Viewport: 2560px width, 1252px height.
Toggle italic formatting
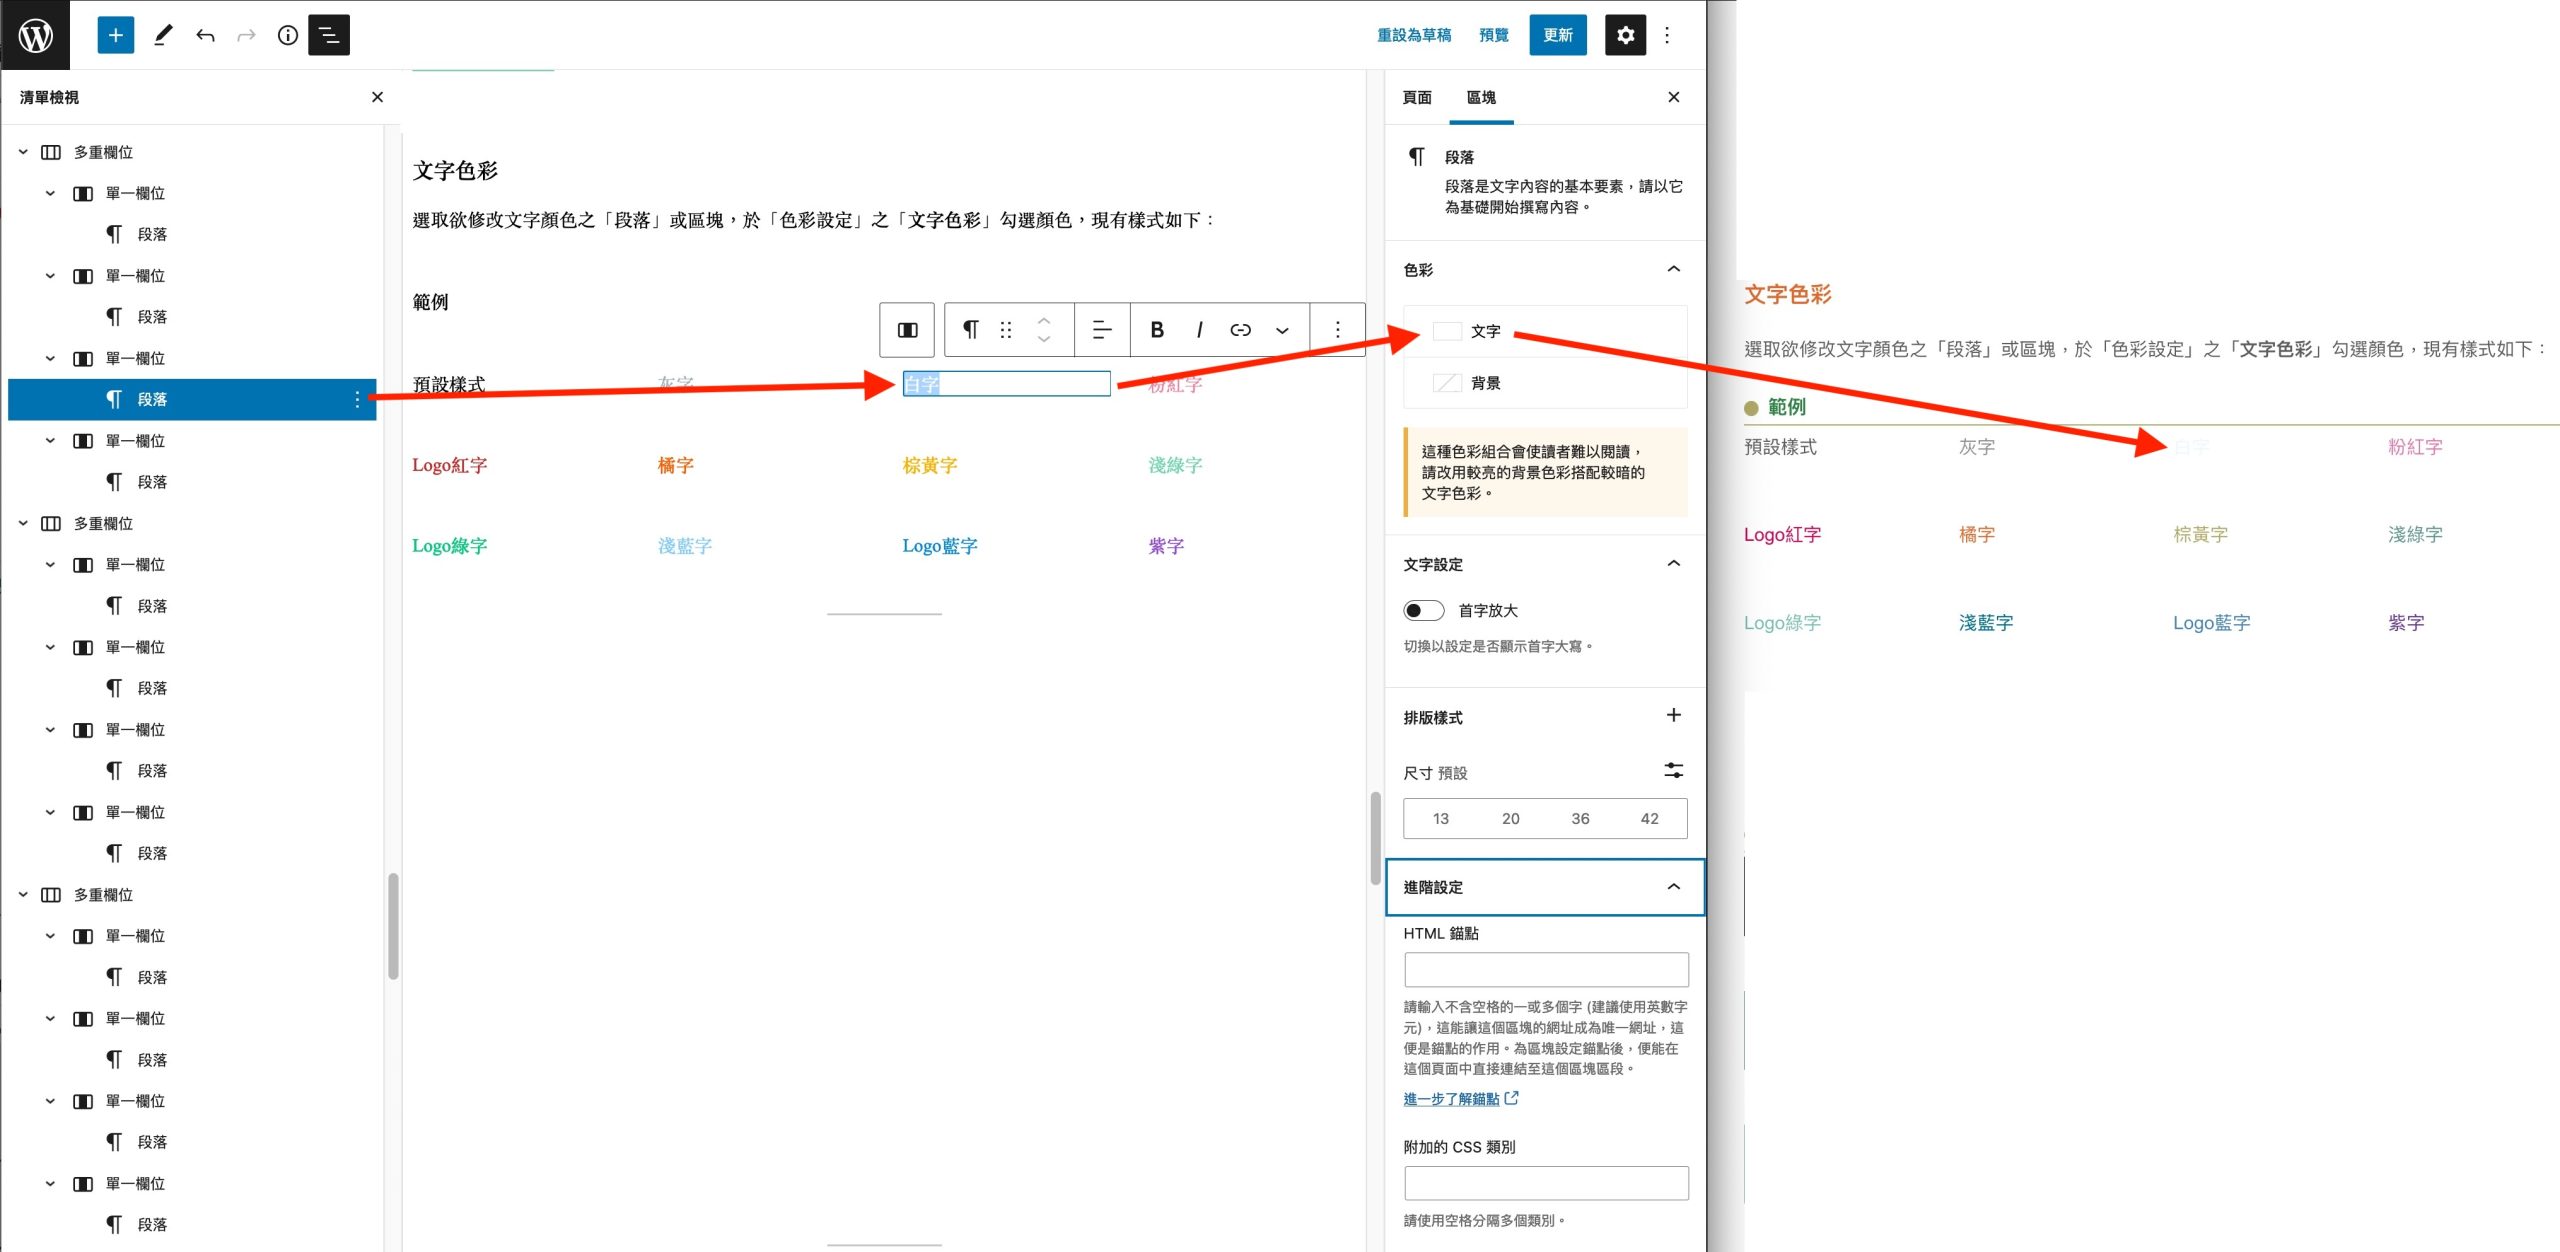(x=1199, y=330)
